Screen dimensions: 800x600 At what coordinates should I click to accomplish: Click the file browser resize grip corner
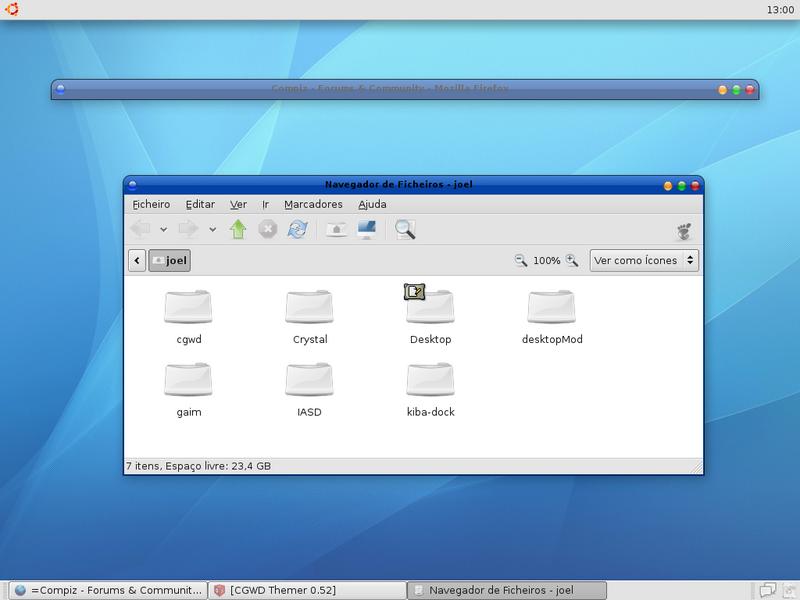(x=696, y=467)
